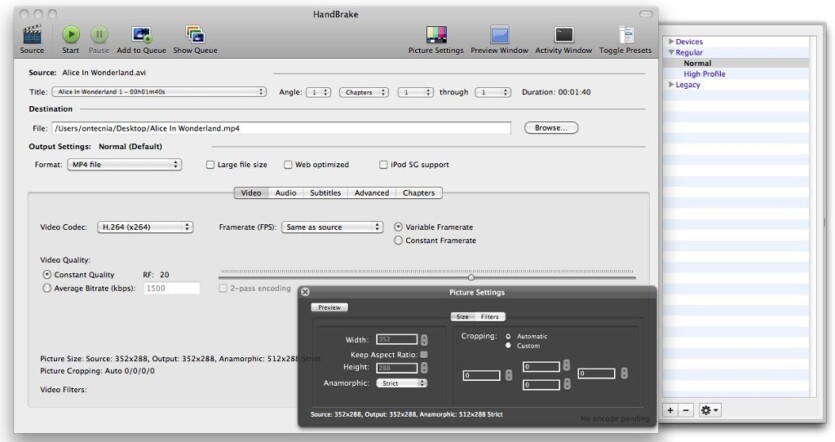Open the Angle dropdown
Viewport: 835px width, 442px height.
coord(318,92)
